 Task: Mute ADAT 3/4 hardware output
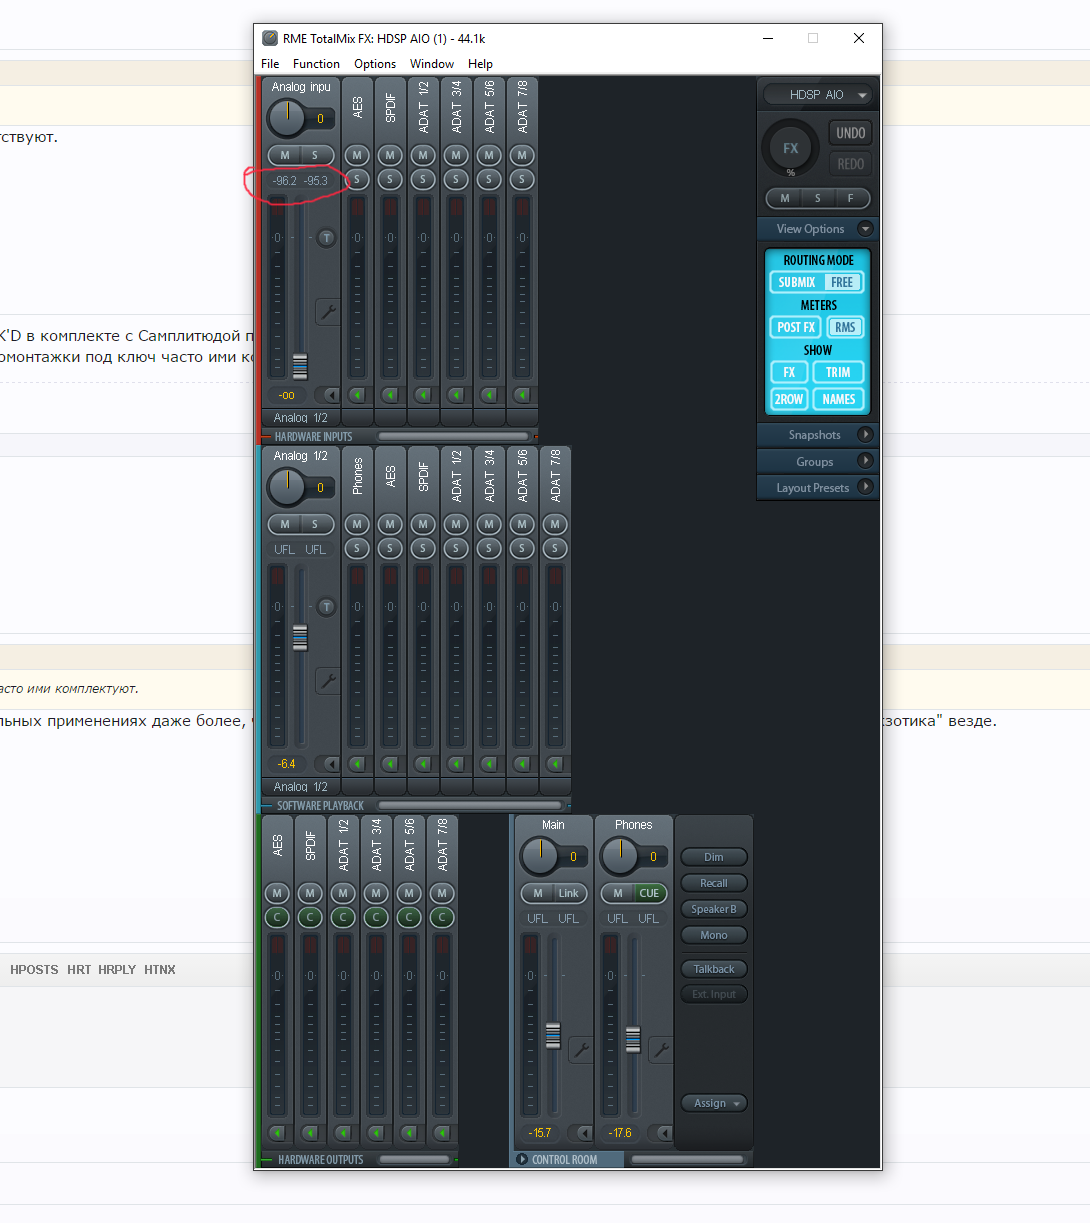point(376,893)
